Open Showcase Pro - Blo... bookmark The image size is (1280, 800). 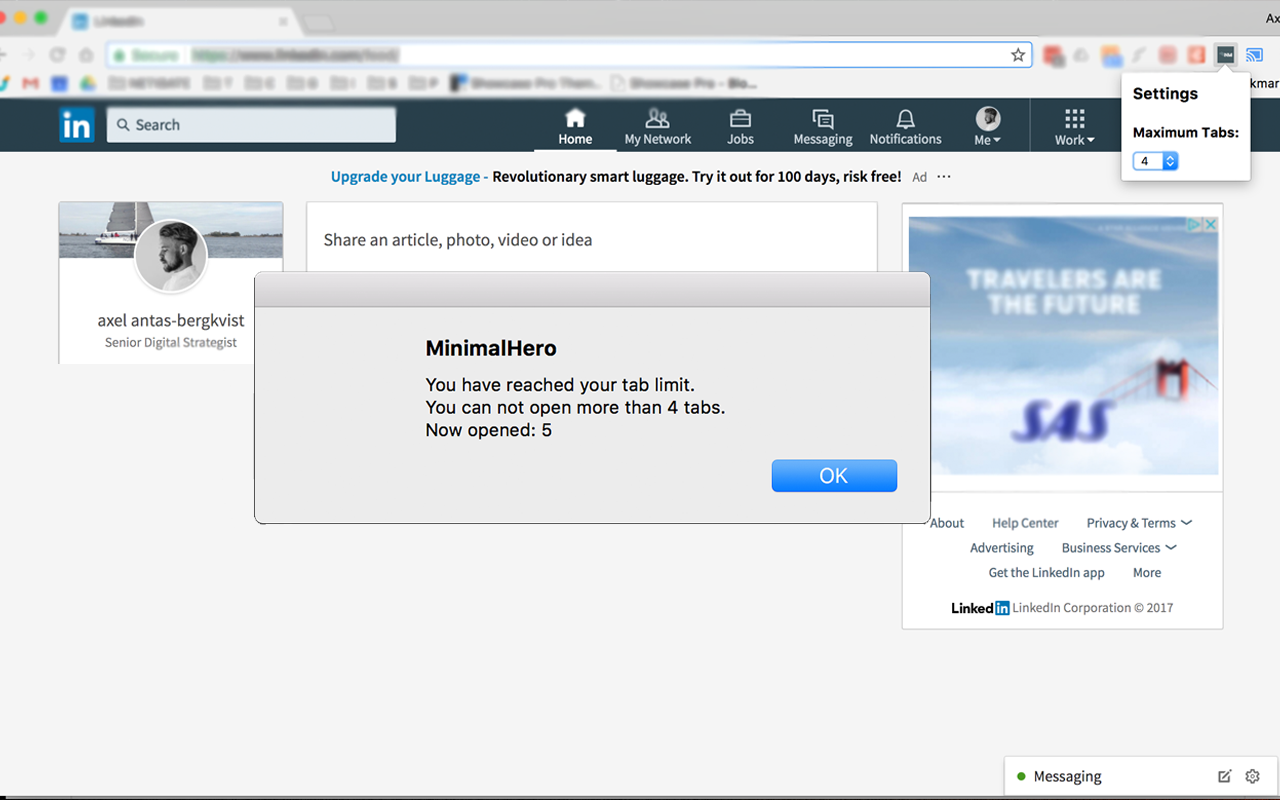(684, 83)
